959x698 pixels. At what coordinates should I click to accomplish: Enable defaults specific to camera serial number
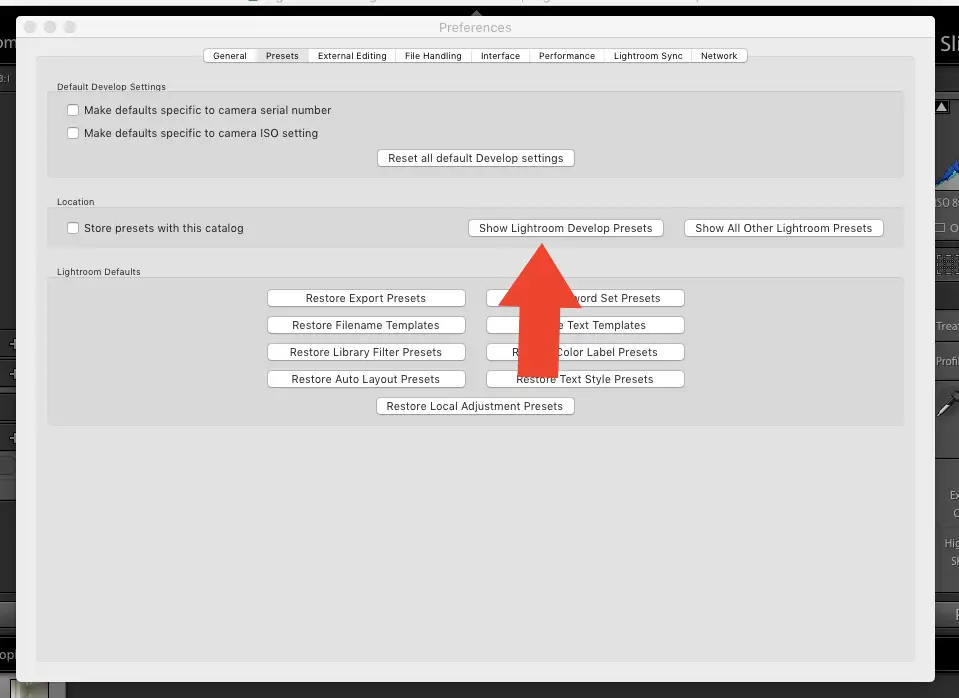(73, 110)
